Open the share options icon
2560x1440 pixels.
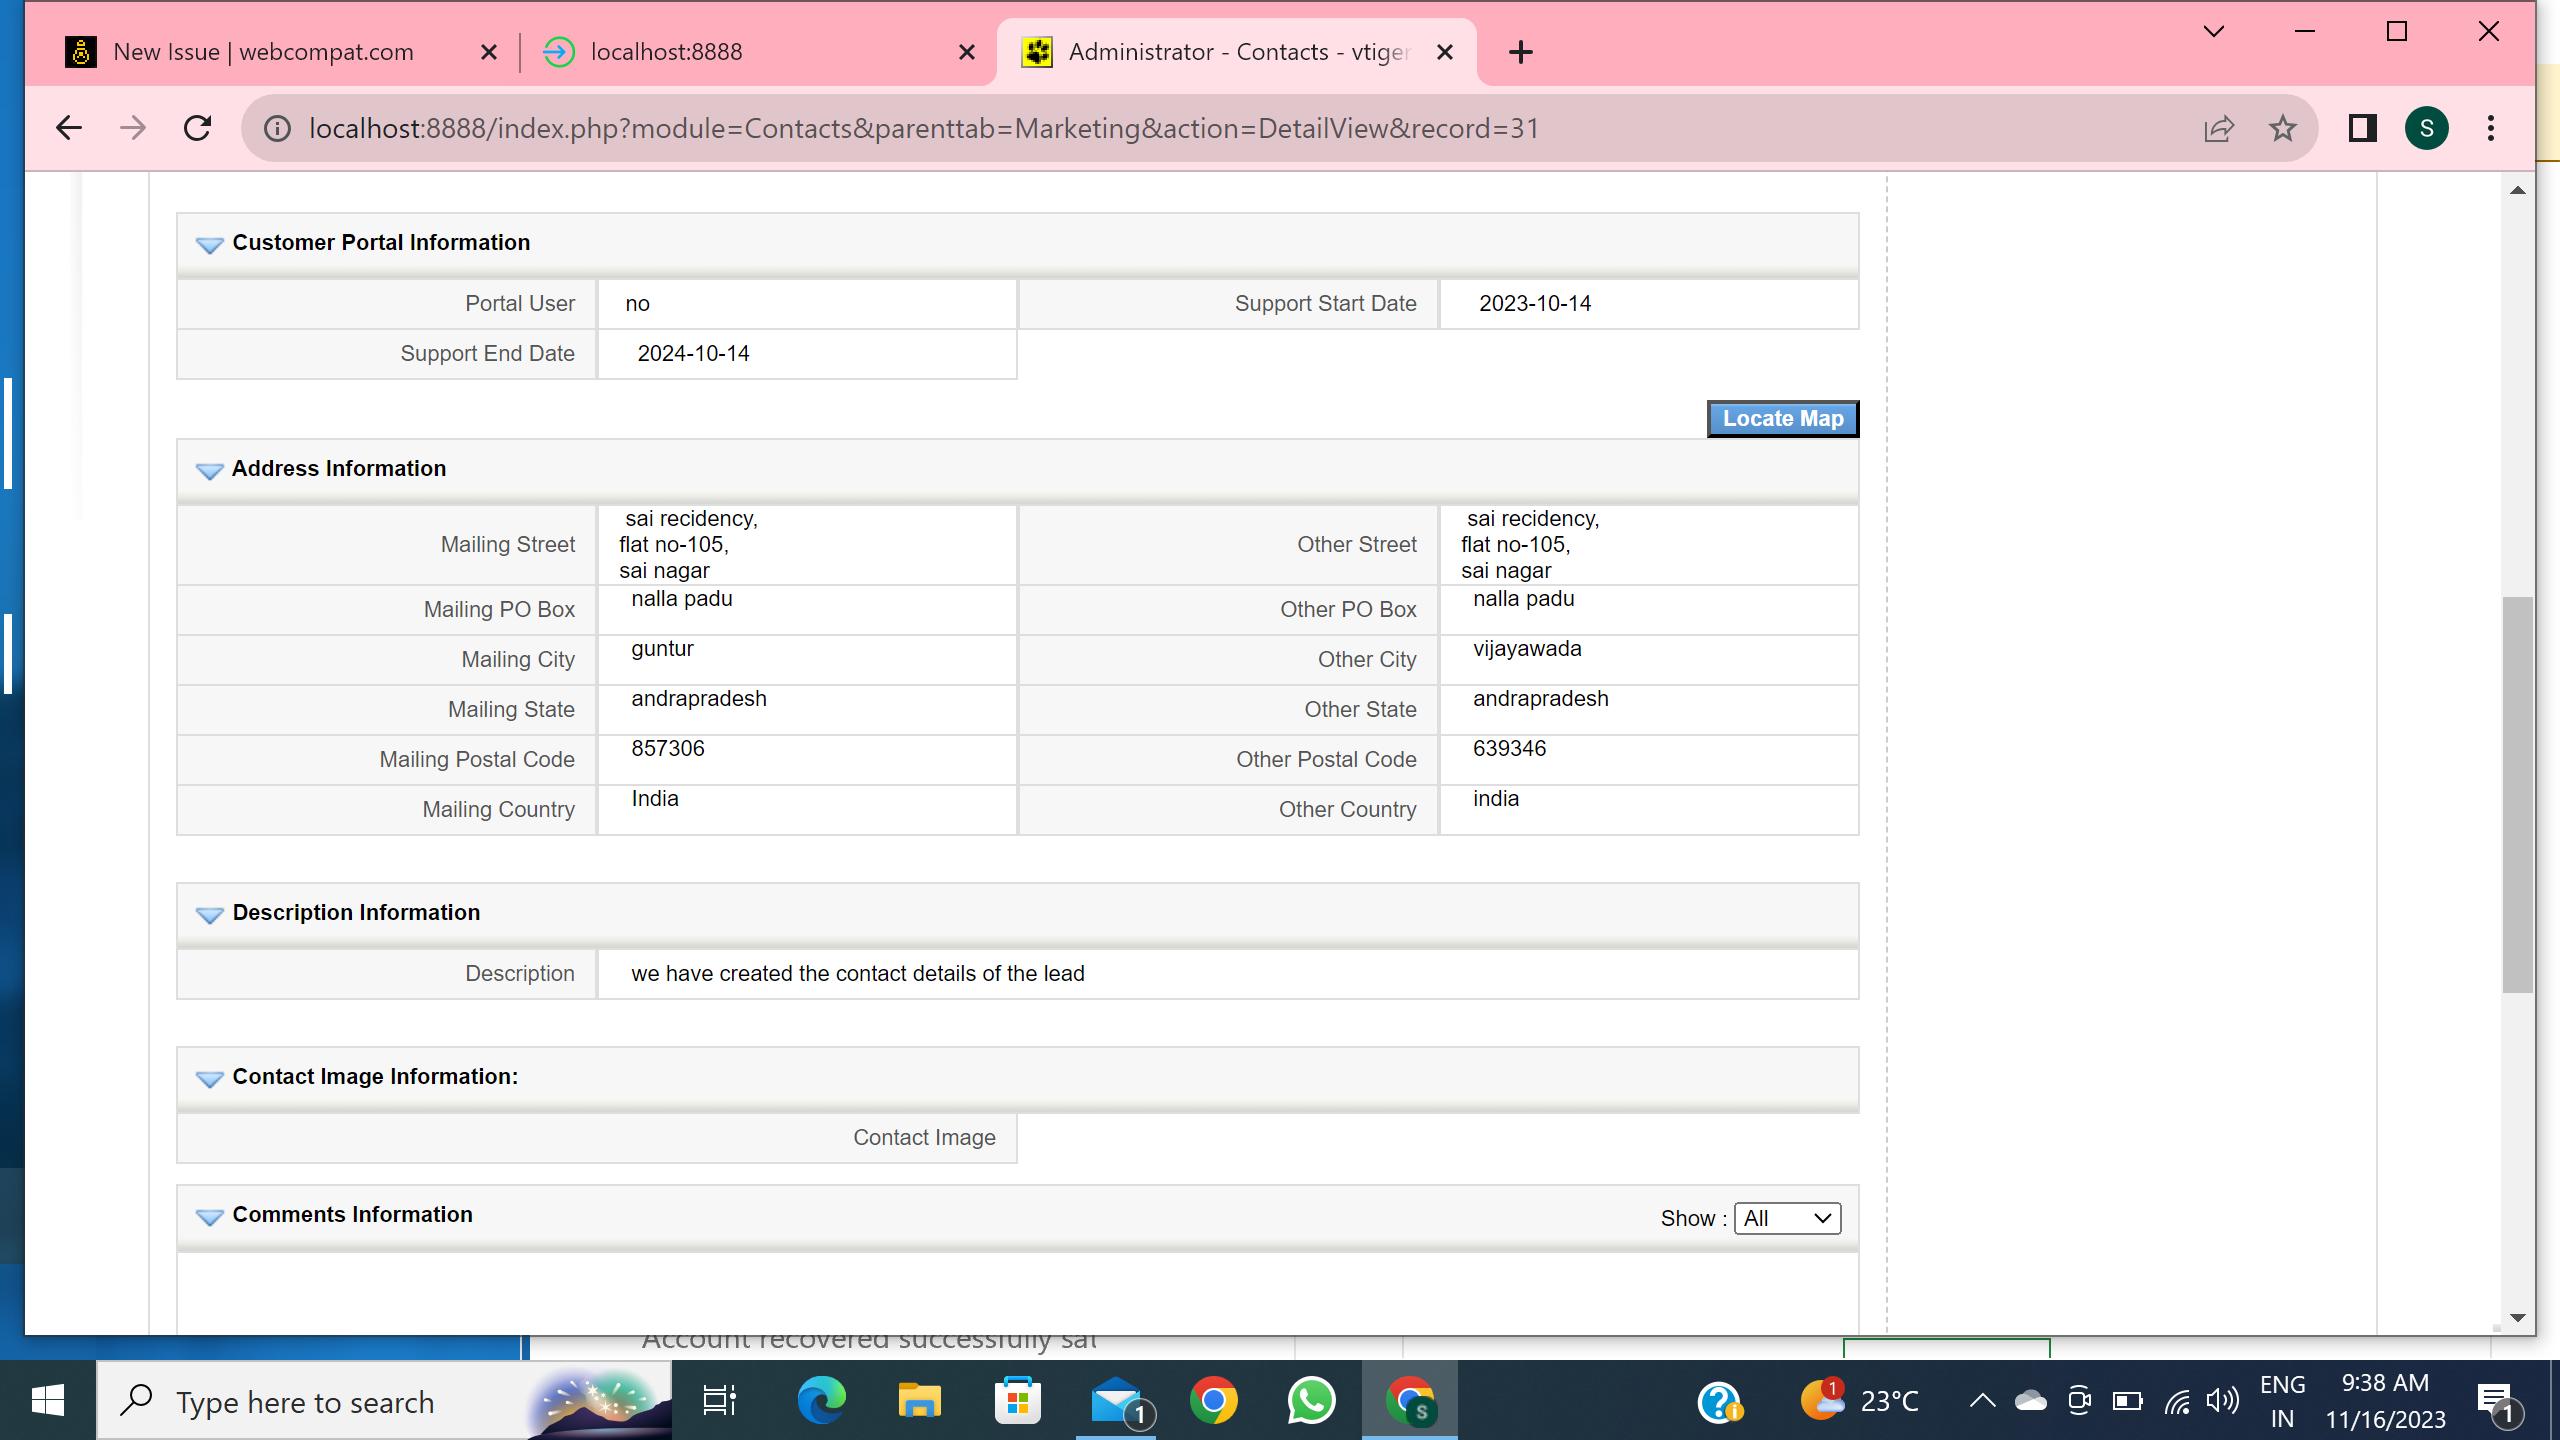pos(2218,127)
